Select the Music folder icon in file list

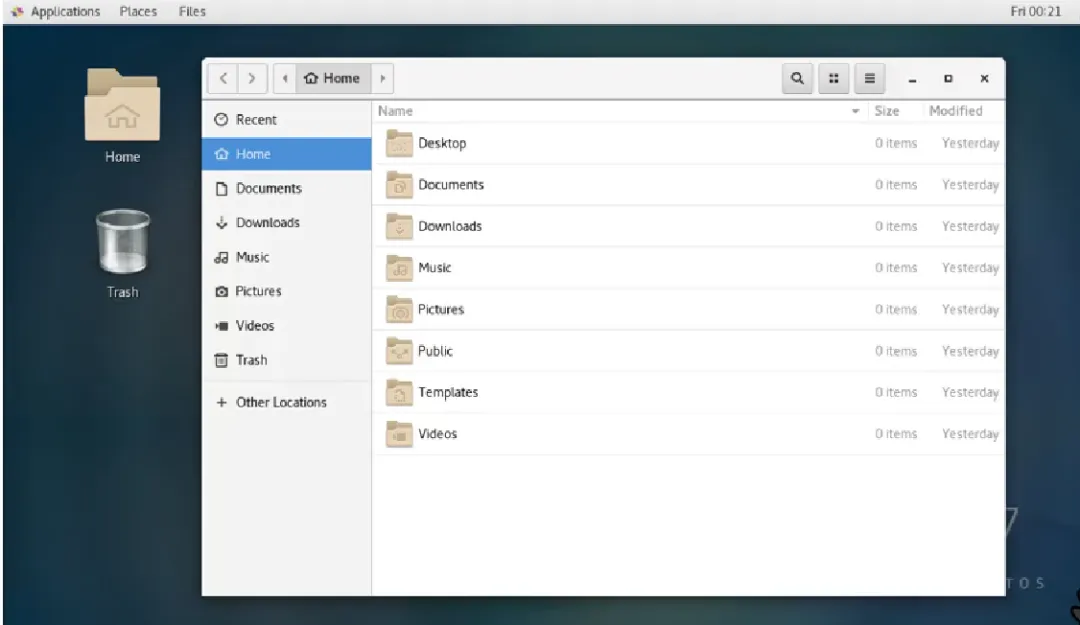tap(399, 267)
